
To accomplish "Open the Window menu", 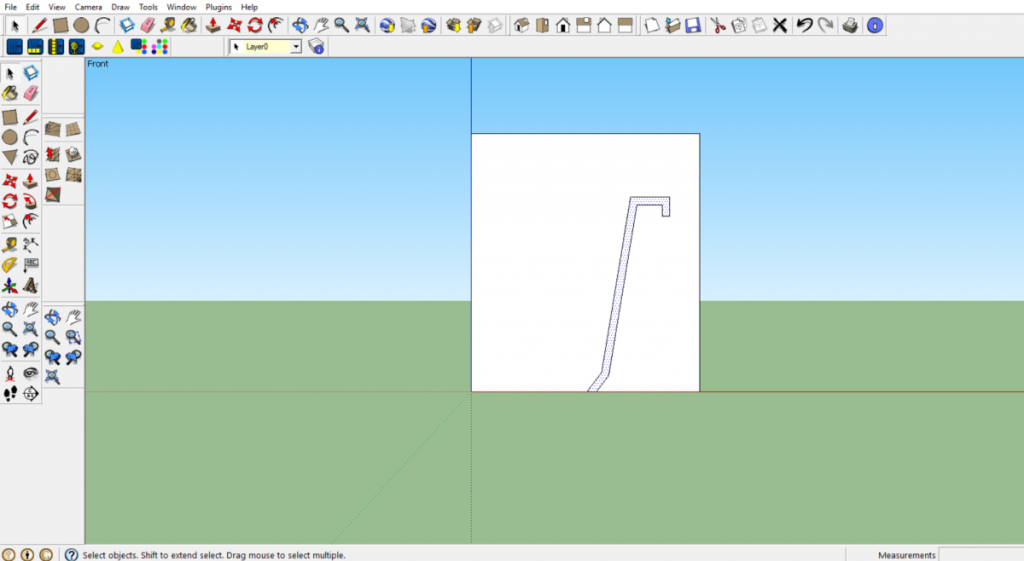I will pyautogui.click(x=182, y=7).
